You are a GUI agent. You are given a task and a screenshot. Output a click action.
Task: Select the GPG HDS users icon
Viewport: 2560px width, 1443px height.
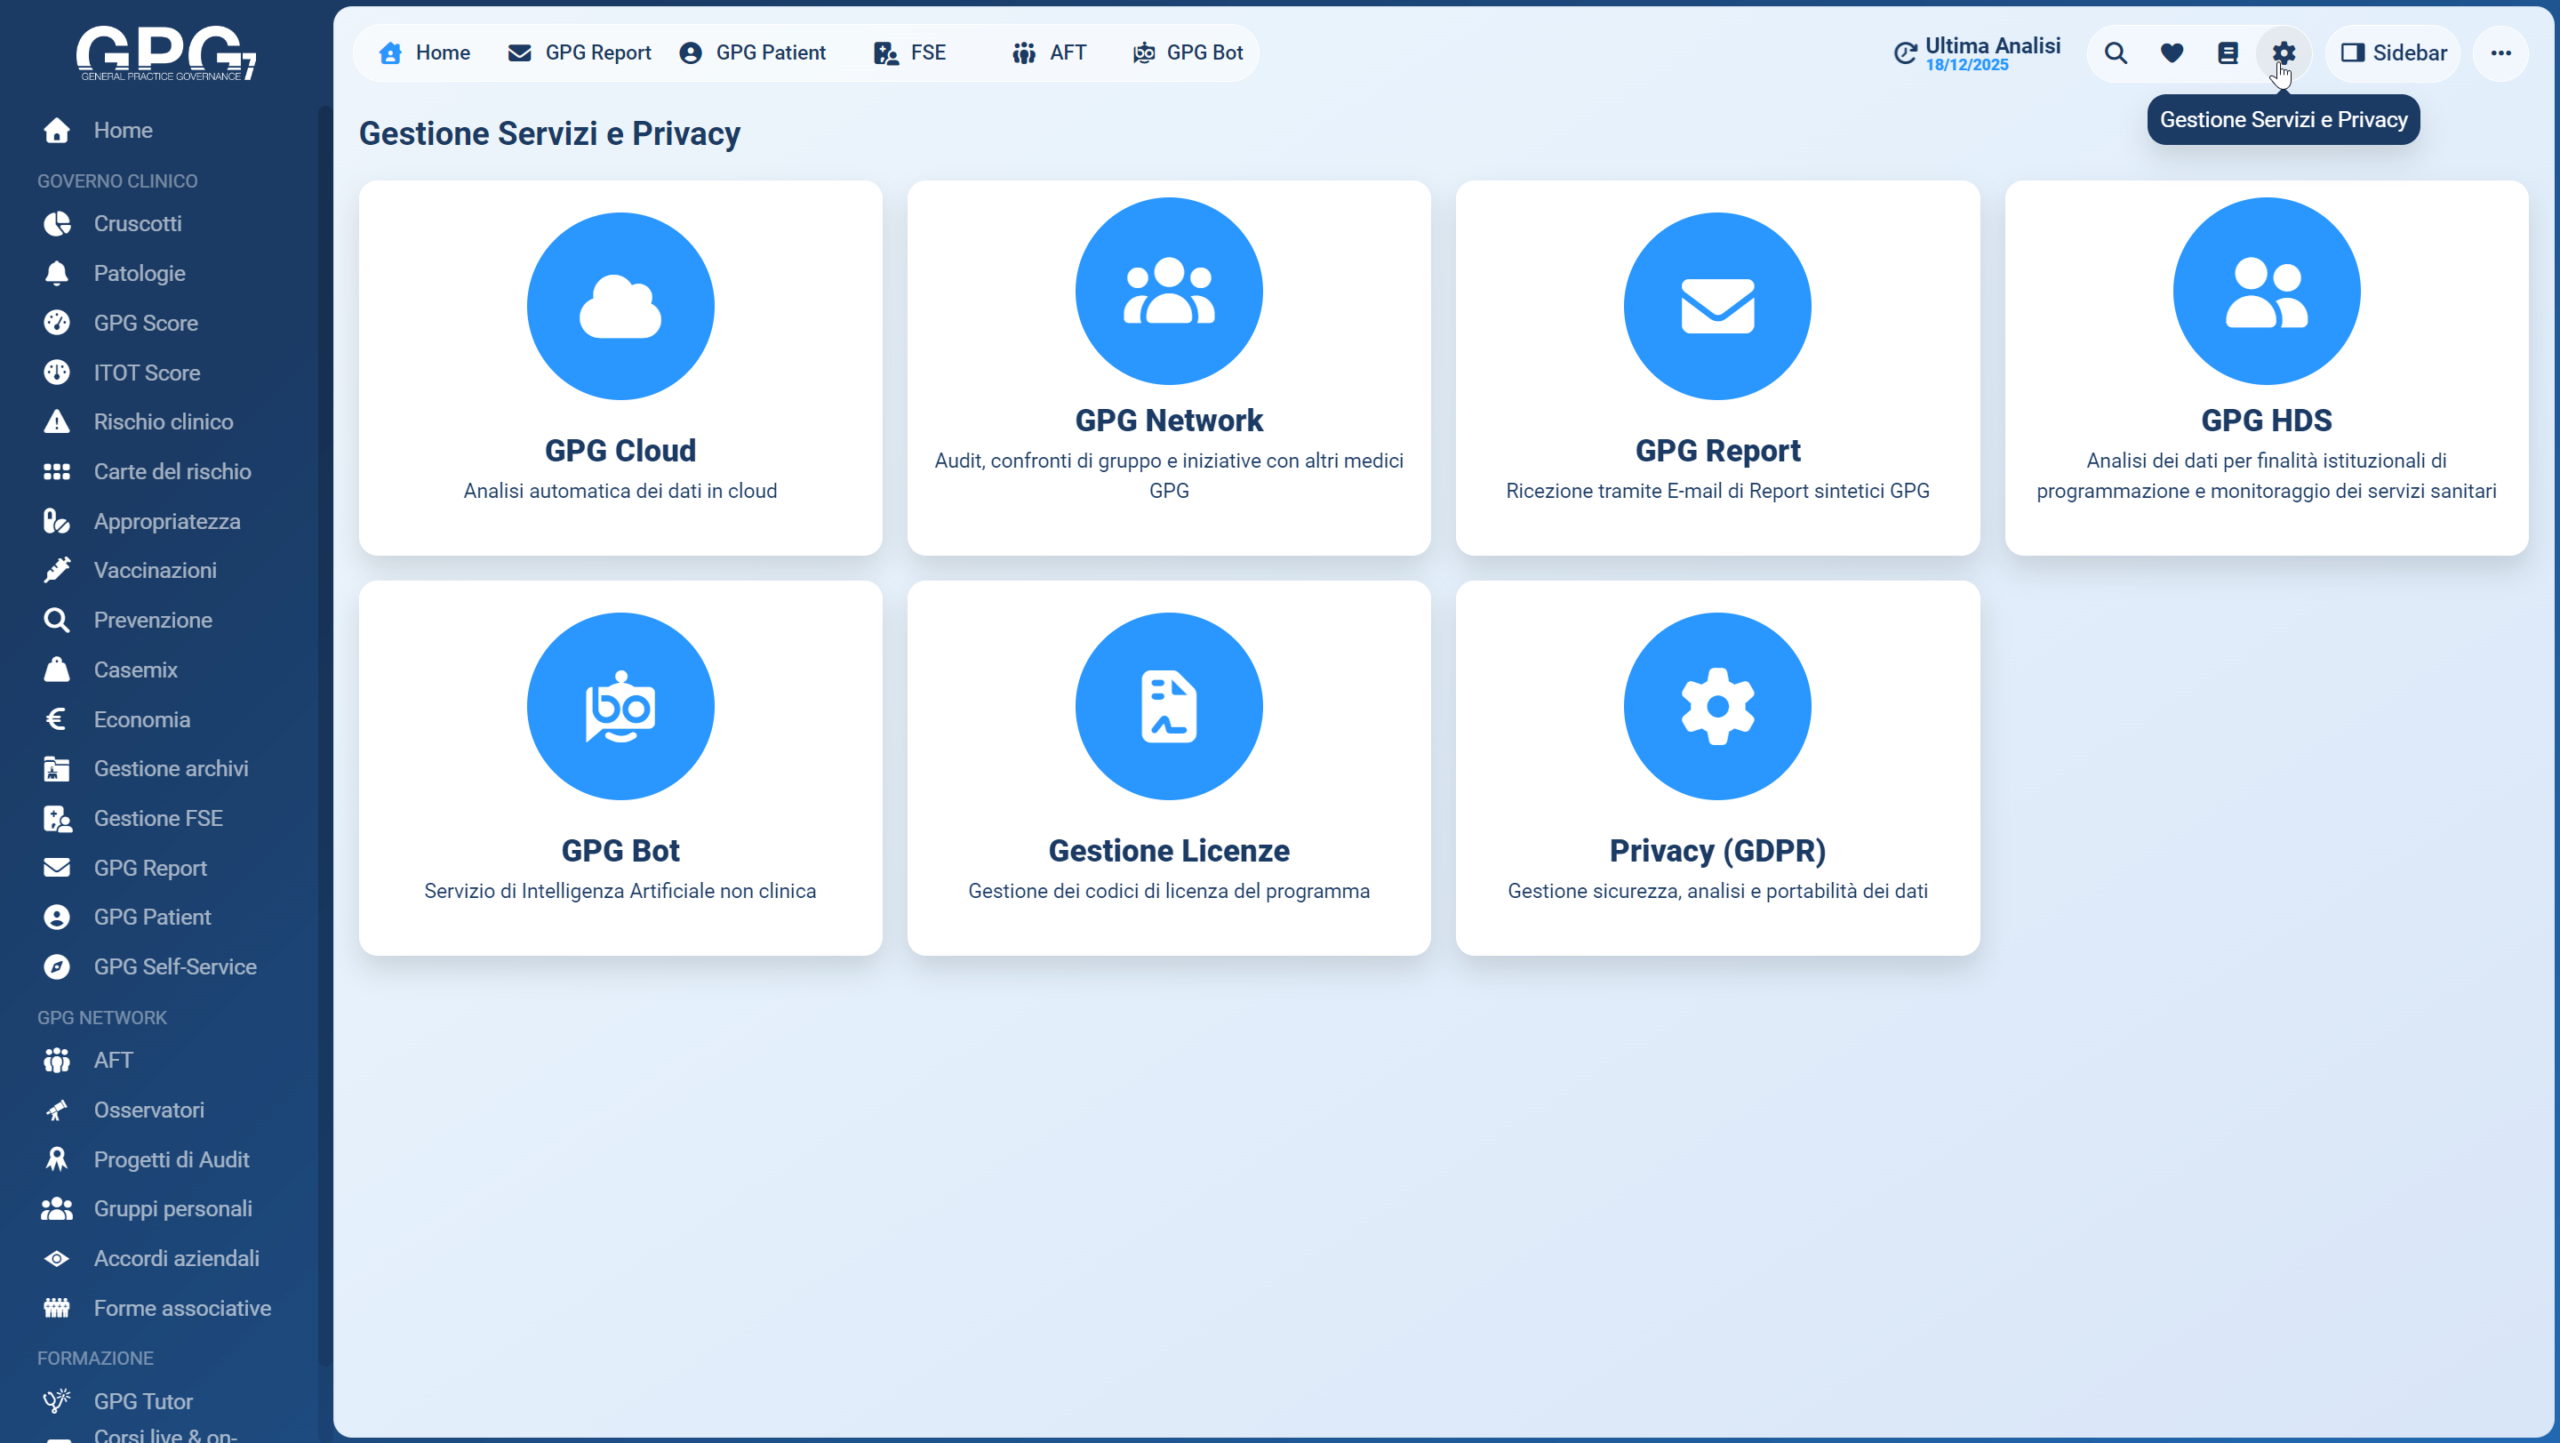(2265, 291)
